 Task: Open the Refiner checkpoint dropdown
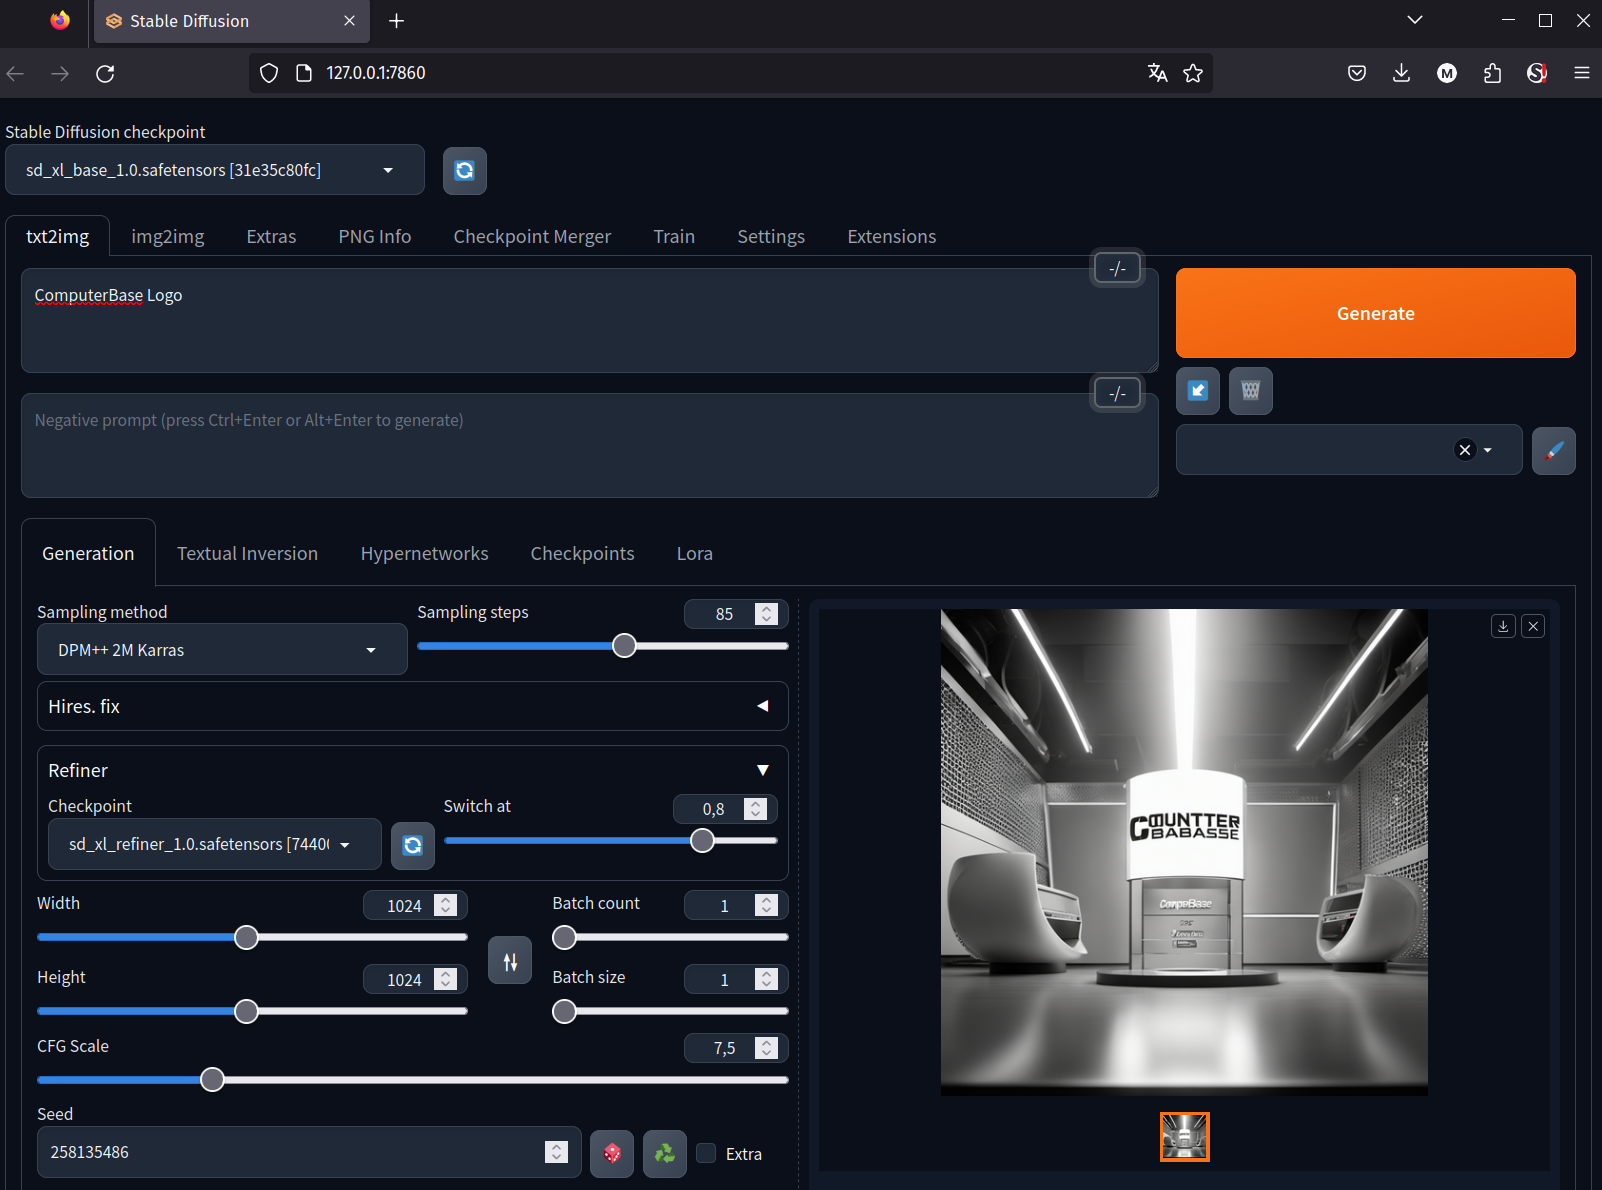click(215, 845)
